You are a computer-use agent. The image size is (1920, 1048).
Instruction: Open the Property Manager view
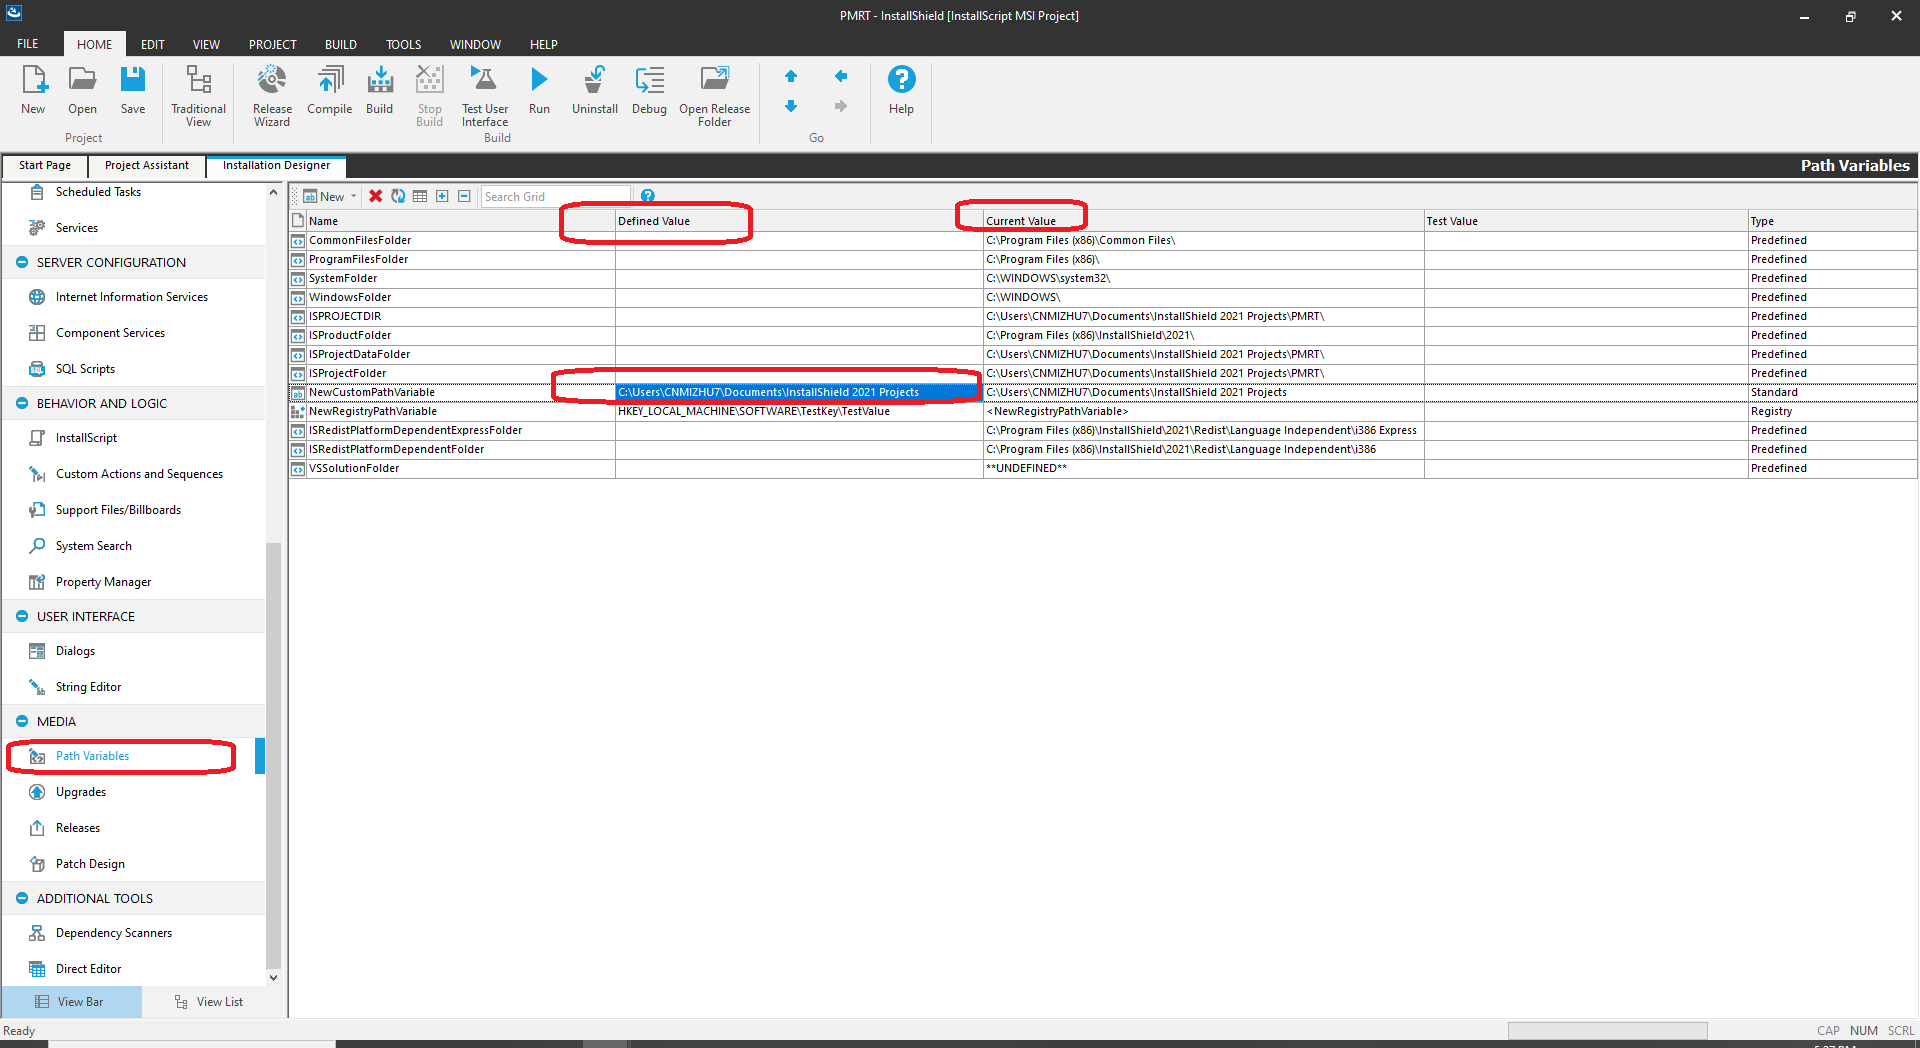click(x=103, y=582)
